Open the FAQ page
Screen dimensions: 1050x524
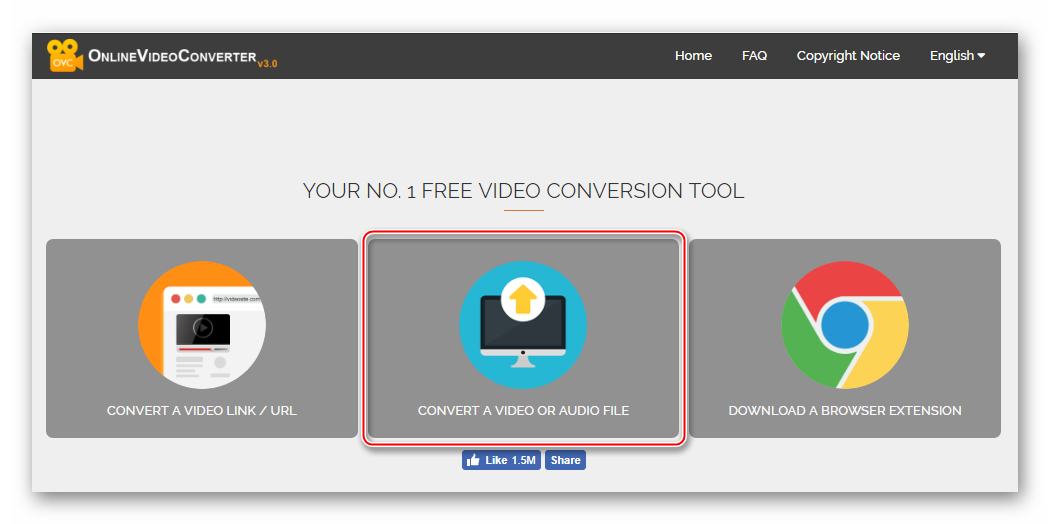(754, 56)
